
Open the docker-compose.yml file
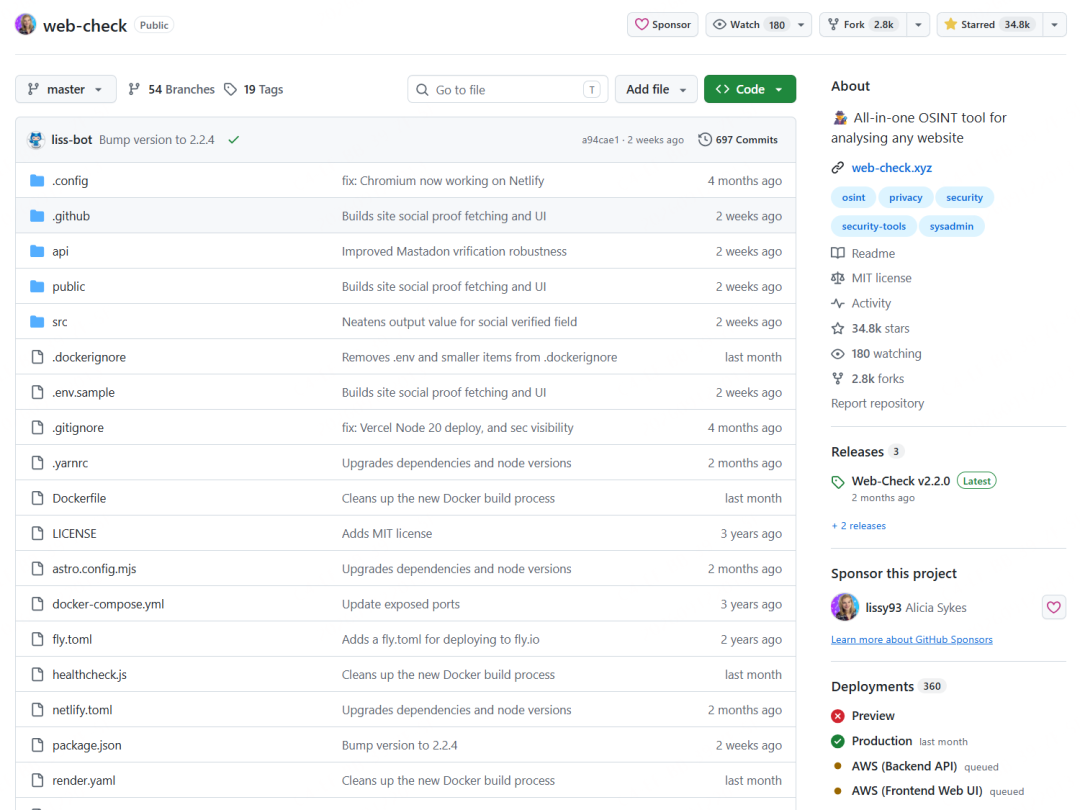[108, 604]
